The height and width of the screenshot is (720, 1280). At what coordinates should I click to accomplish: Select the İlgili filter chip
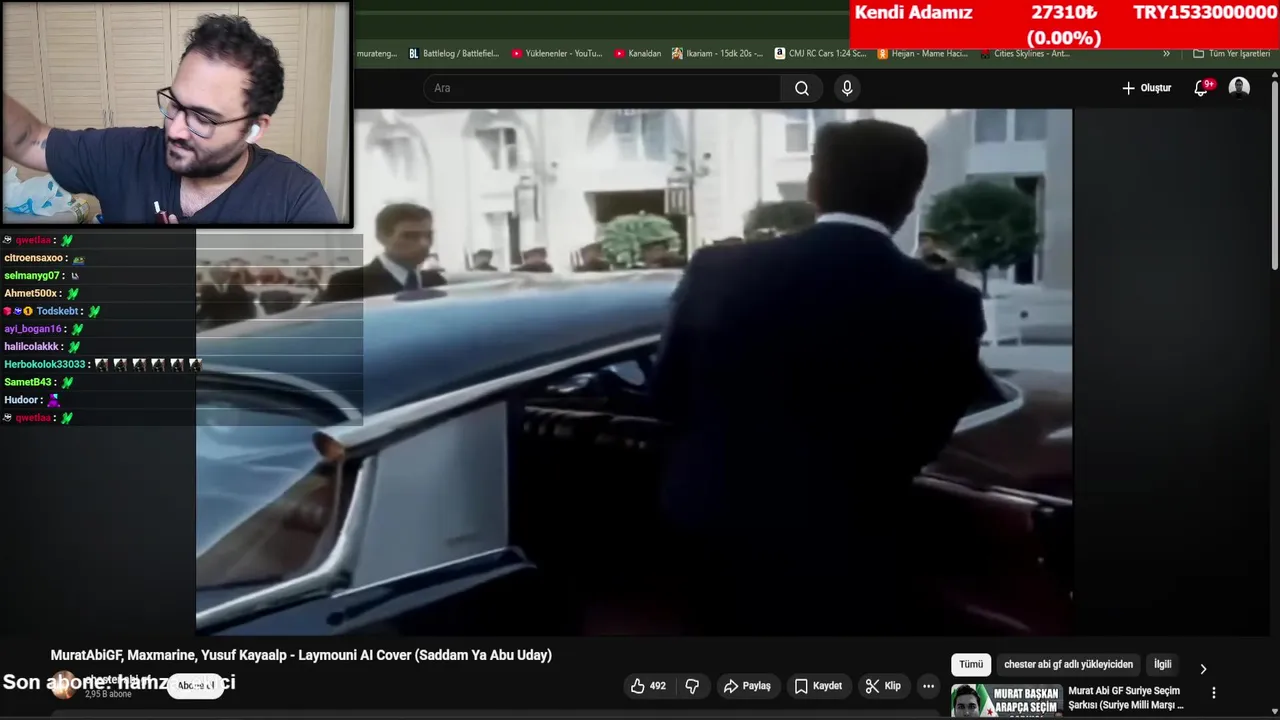click(1163, 664)
